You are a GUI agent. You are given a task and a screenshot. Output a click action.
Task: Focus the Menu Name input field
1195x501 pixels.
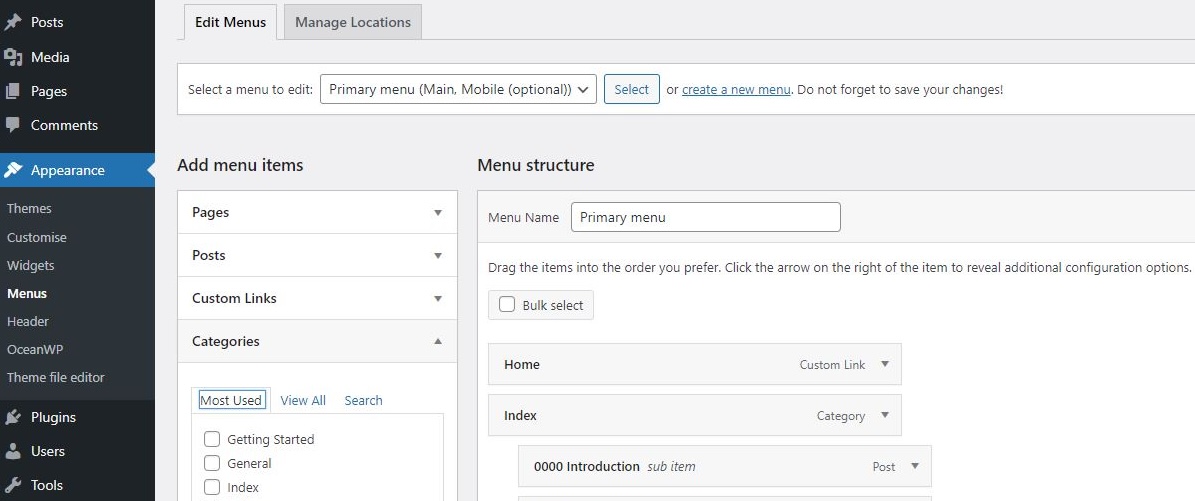click(706, 217)
